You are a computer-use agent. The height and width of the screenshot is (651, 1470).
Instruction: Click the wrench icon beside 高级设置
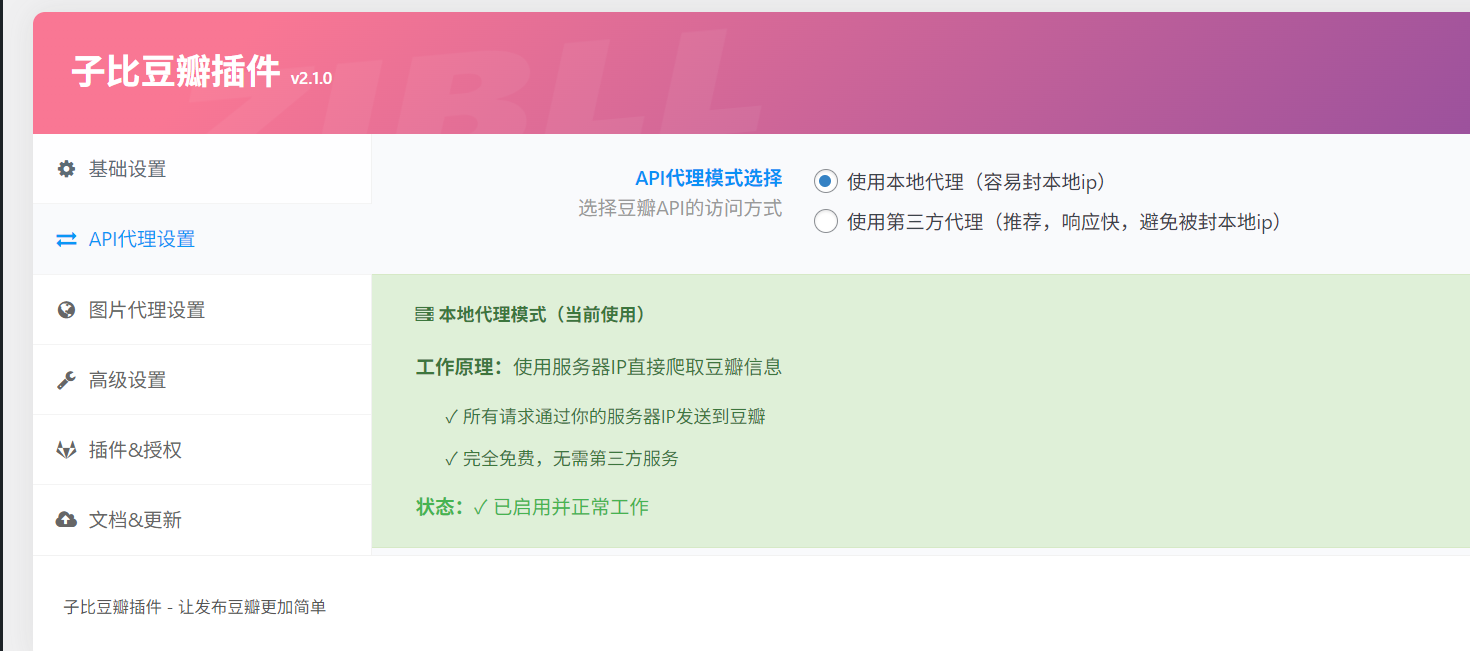point(65,380)
